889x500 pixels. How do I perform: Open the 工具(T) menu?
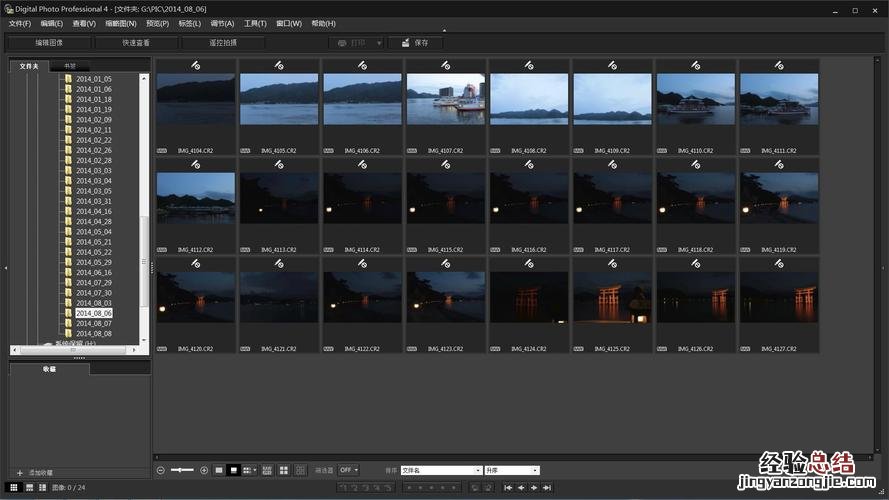pyautogui.click(x=255, y=23)
